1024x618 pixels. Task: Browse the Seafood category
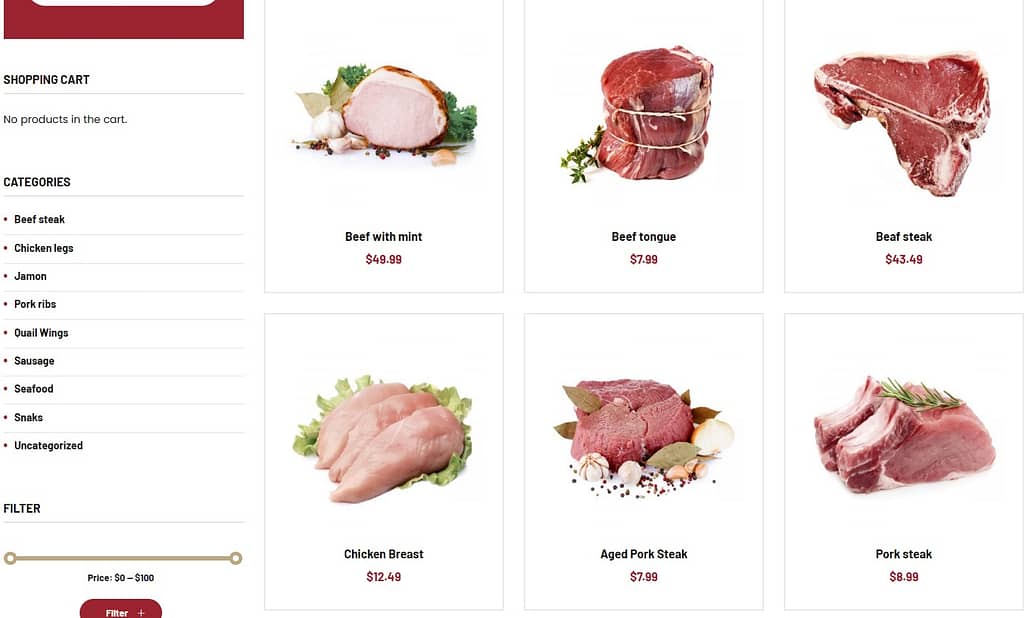tap(34, 389)
